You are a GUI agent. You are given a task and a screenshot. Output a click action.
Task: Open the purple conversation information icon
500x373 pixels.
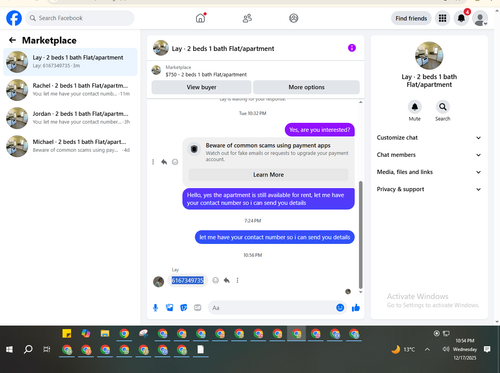tap(352, 48)
